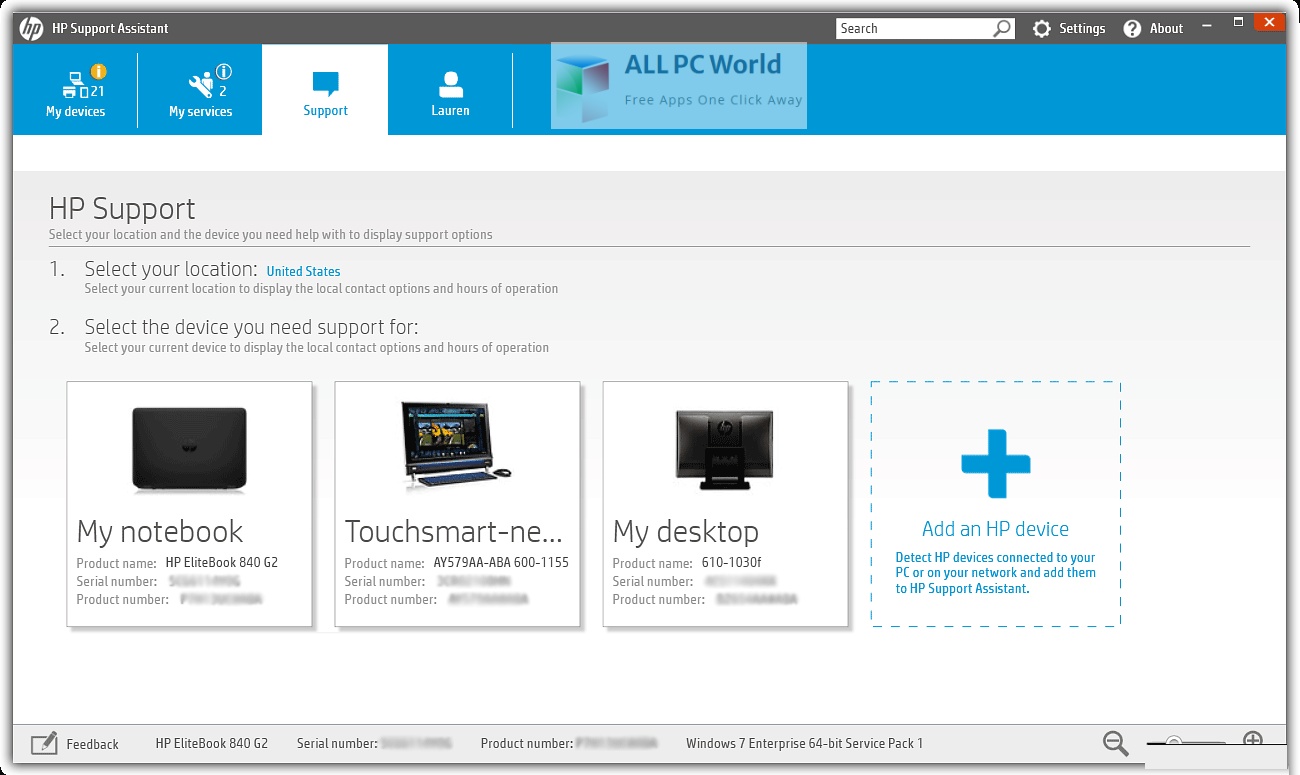Screen dimensions: 1300x775
Task: Select the My notebook device card
Action: click(x=189, y=504)
